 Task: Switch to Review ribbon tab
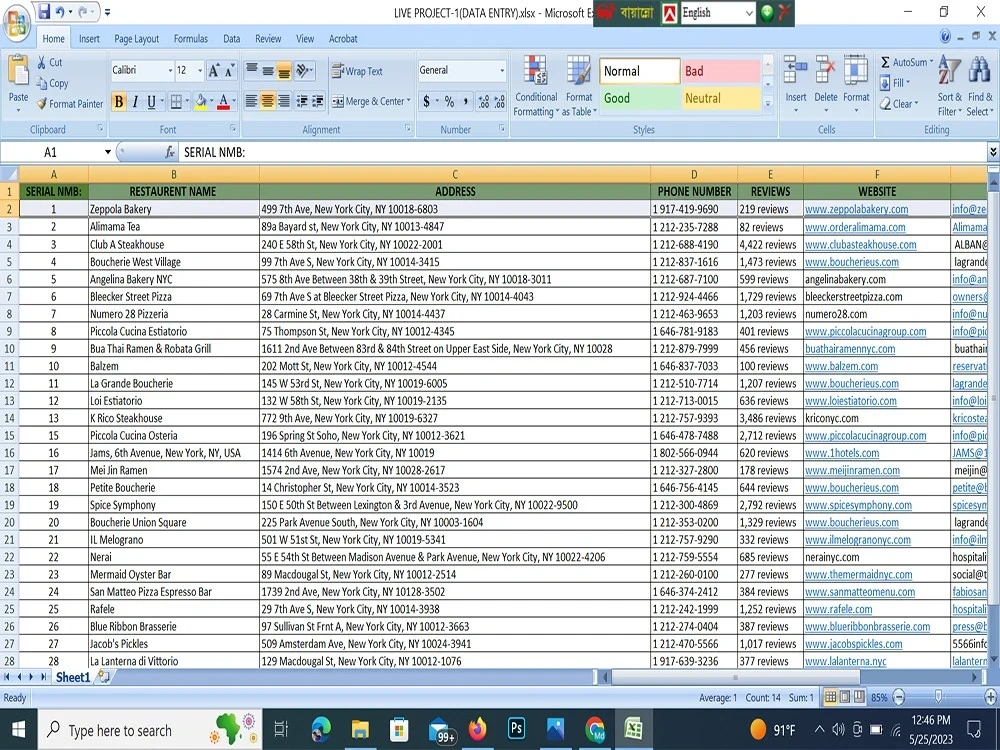tap(268, 39)
